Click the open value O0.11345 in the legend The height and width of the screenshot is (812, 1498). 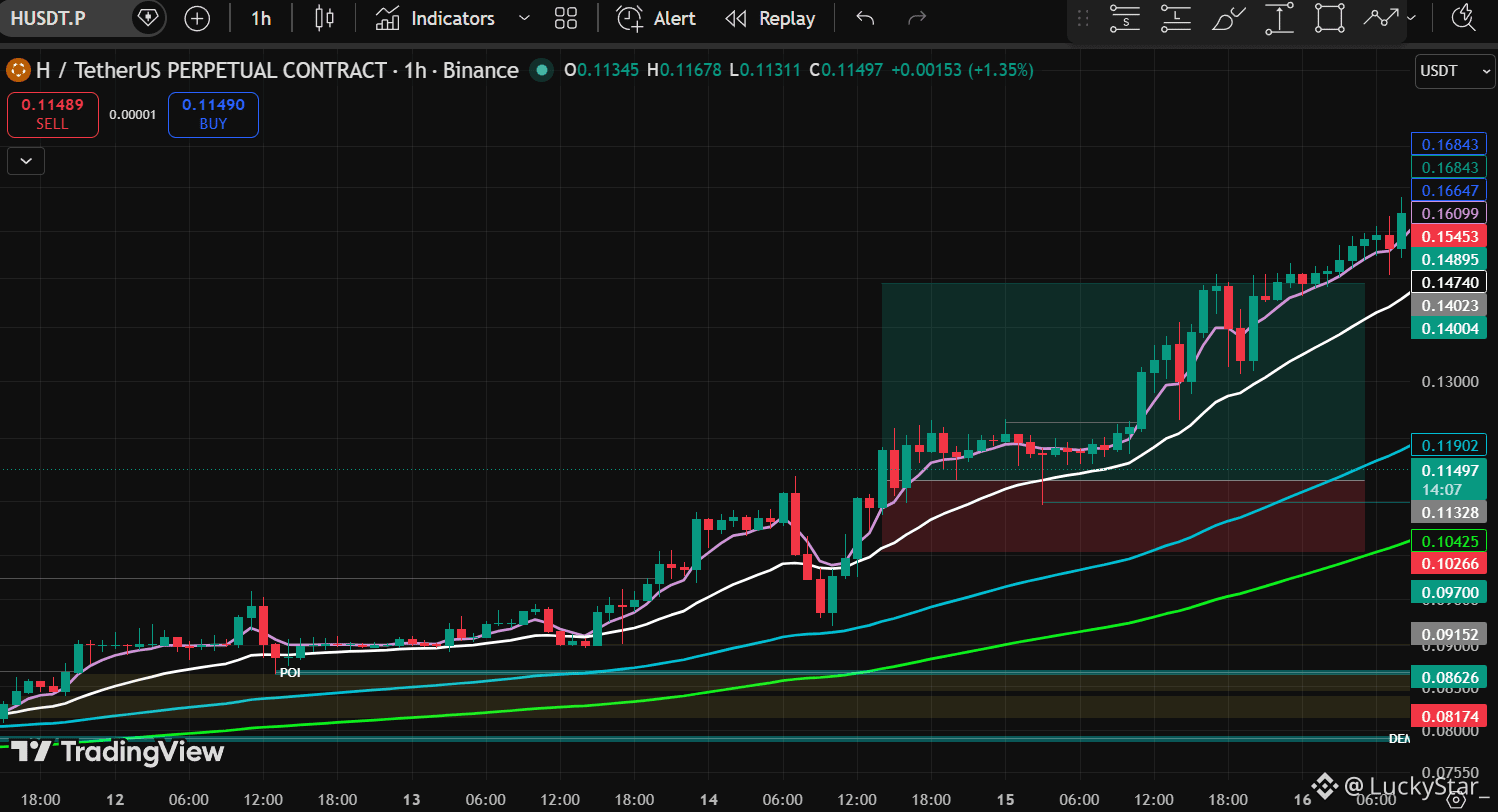pyautogui.click(x=602, y=70)
